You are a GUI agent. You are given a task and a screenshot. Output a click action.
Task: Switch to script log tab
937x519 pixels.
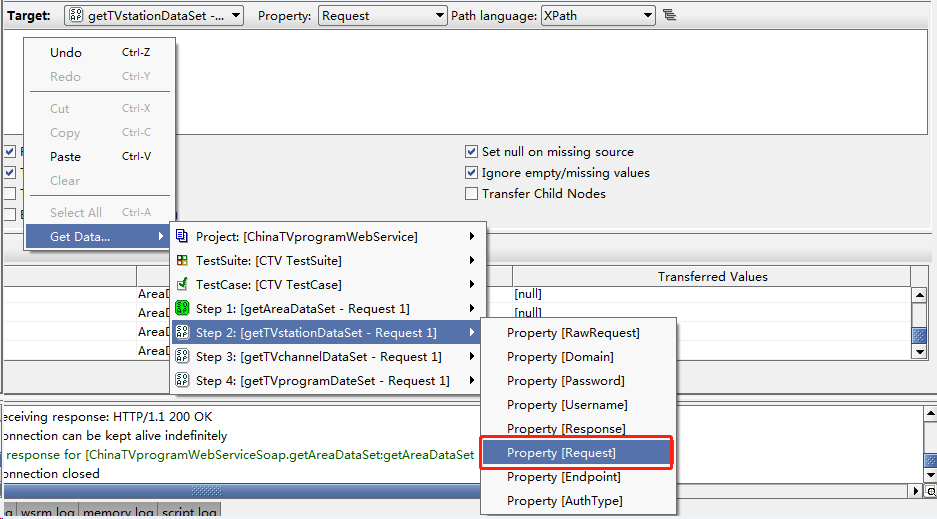[189, 512]
